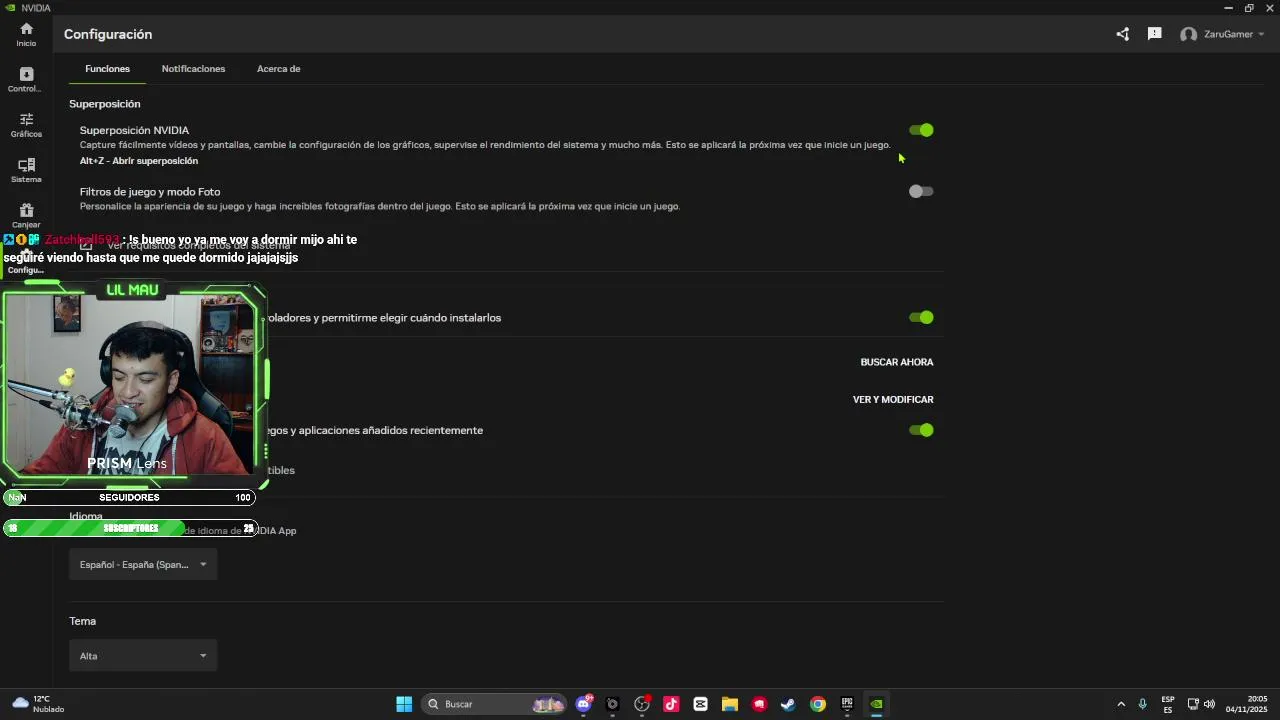
Task: Click the Superposición section heading
Action: (104, 104)
